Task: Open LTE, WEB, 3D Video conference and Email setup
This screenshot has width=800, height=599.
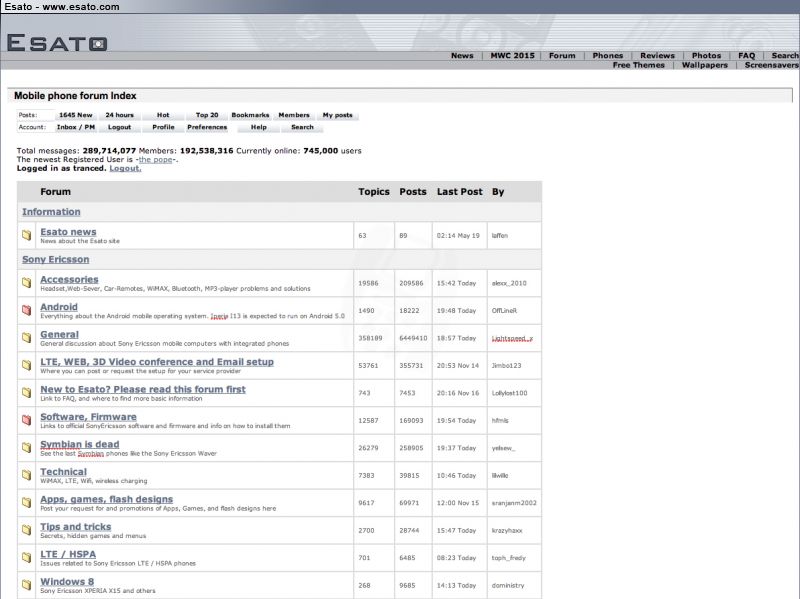Action: point(157,362)
